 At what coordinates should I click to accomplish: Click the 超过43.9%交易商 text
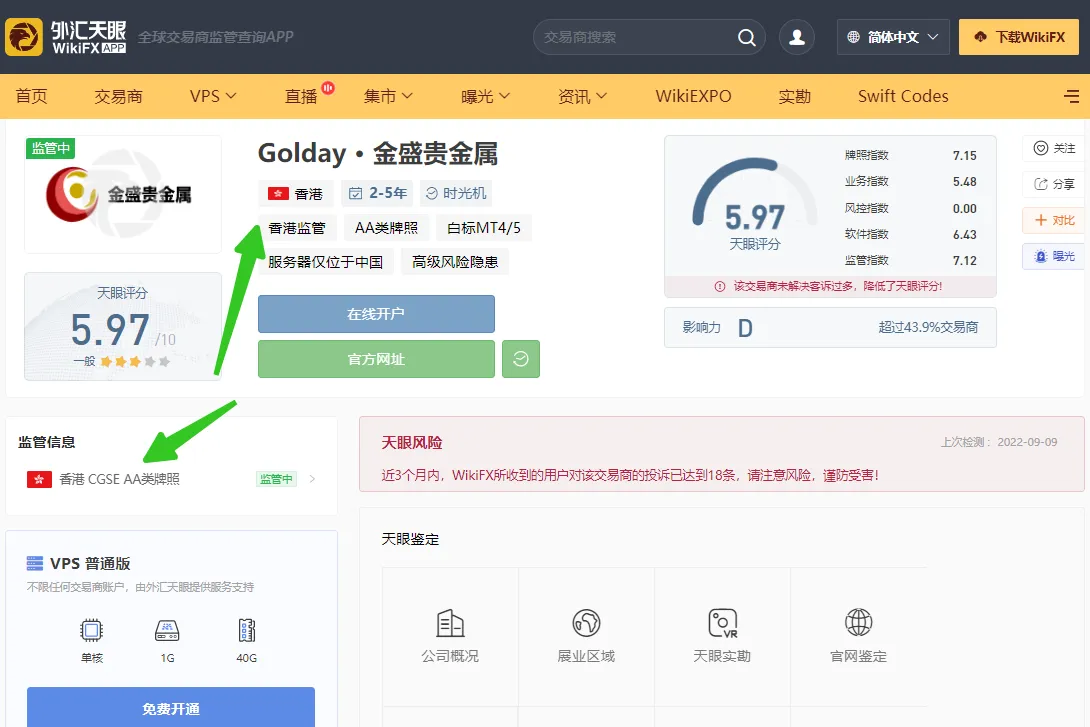(928, 327)
